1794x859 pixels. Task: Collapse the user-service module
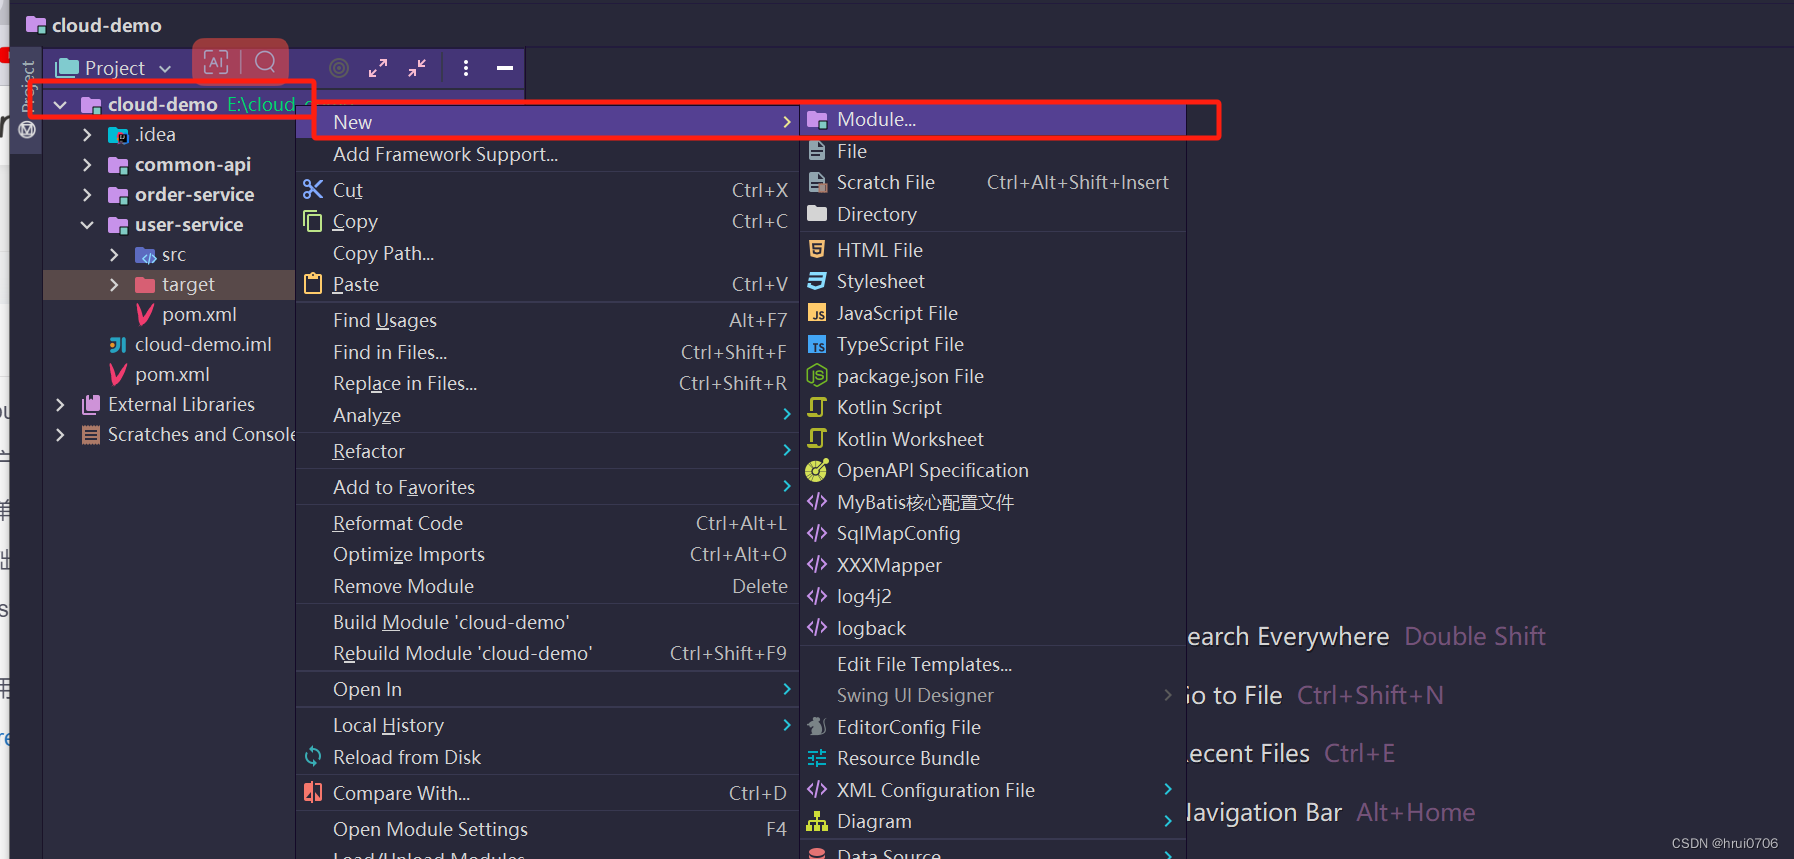pos(87,224)
